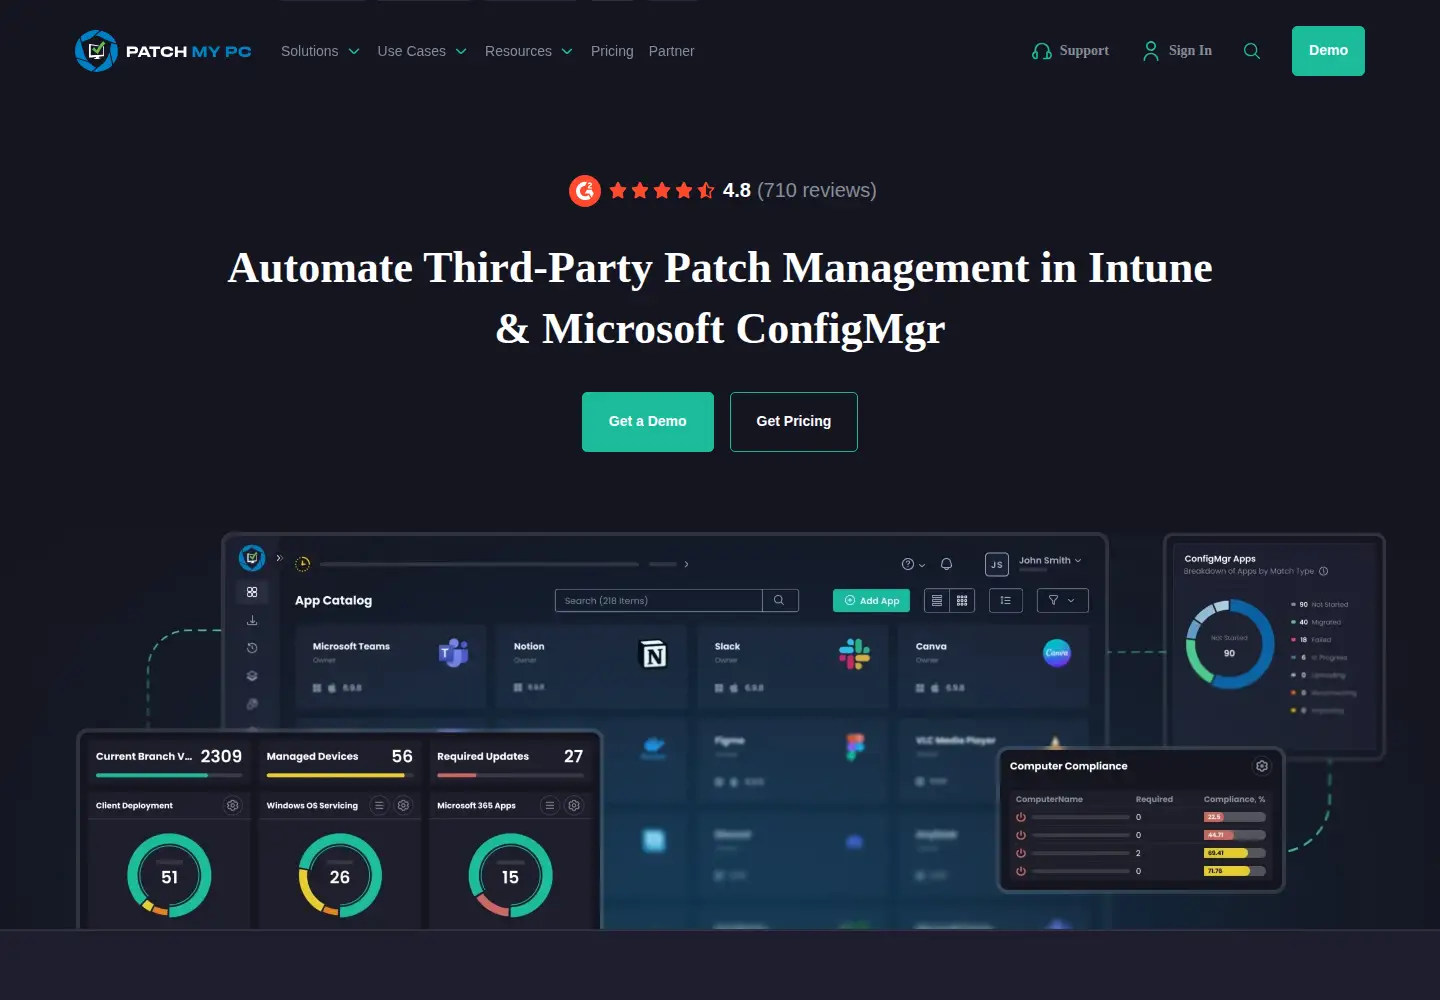Screen dimensions: 1440x1000
Task: Click the Demo button in header
Action: point(1328,51)
